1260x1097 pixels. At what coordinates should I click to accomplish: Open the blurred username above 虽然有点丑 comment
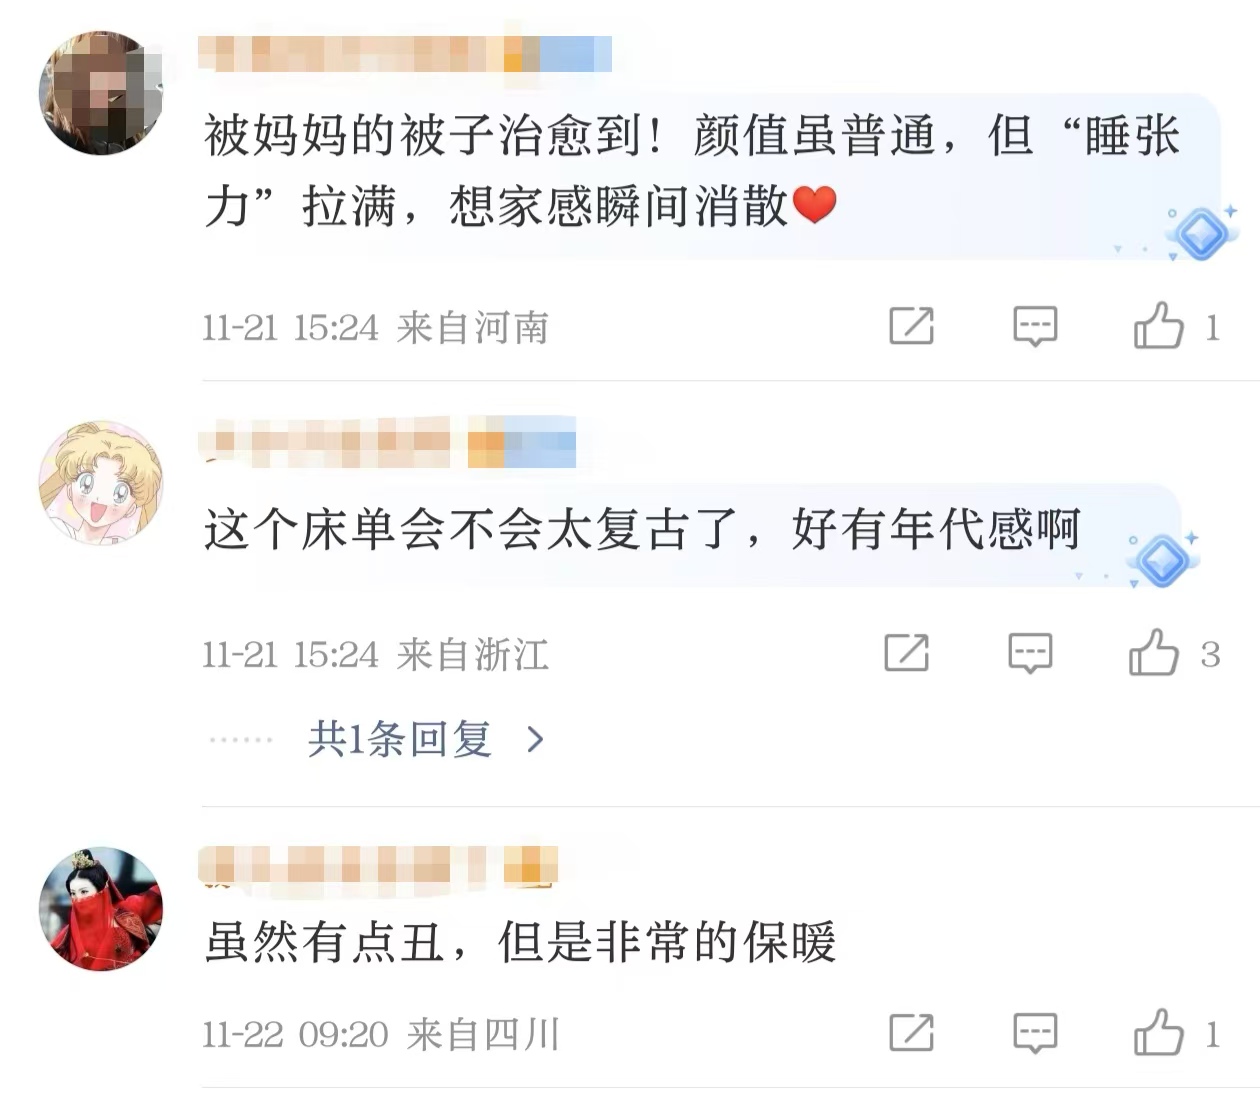378,867
